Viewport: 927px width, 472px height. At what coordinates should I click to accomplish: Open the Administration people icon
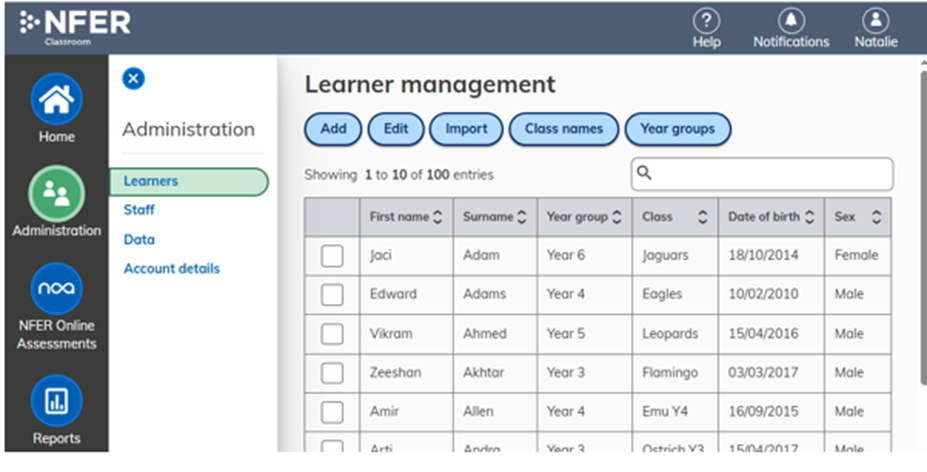[x=56, y=193]
